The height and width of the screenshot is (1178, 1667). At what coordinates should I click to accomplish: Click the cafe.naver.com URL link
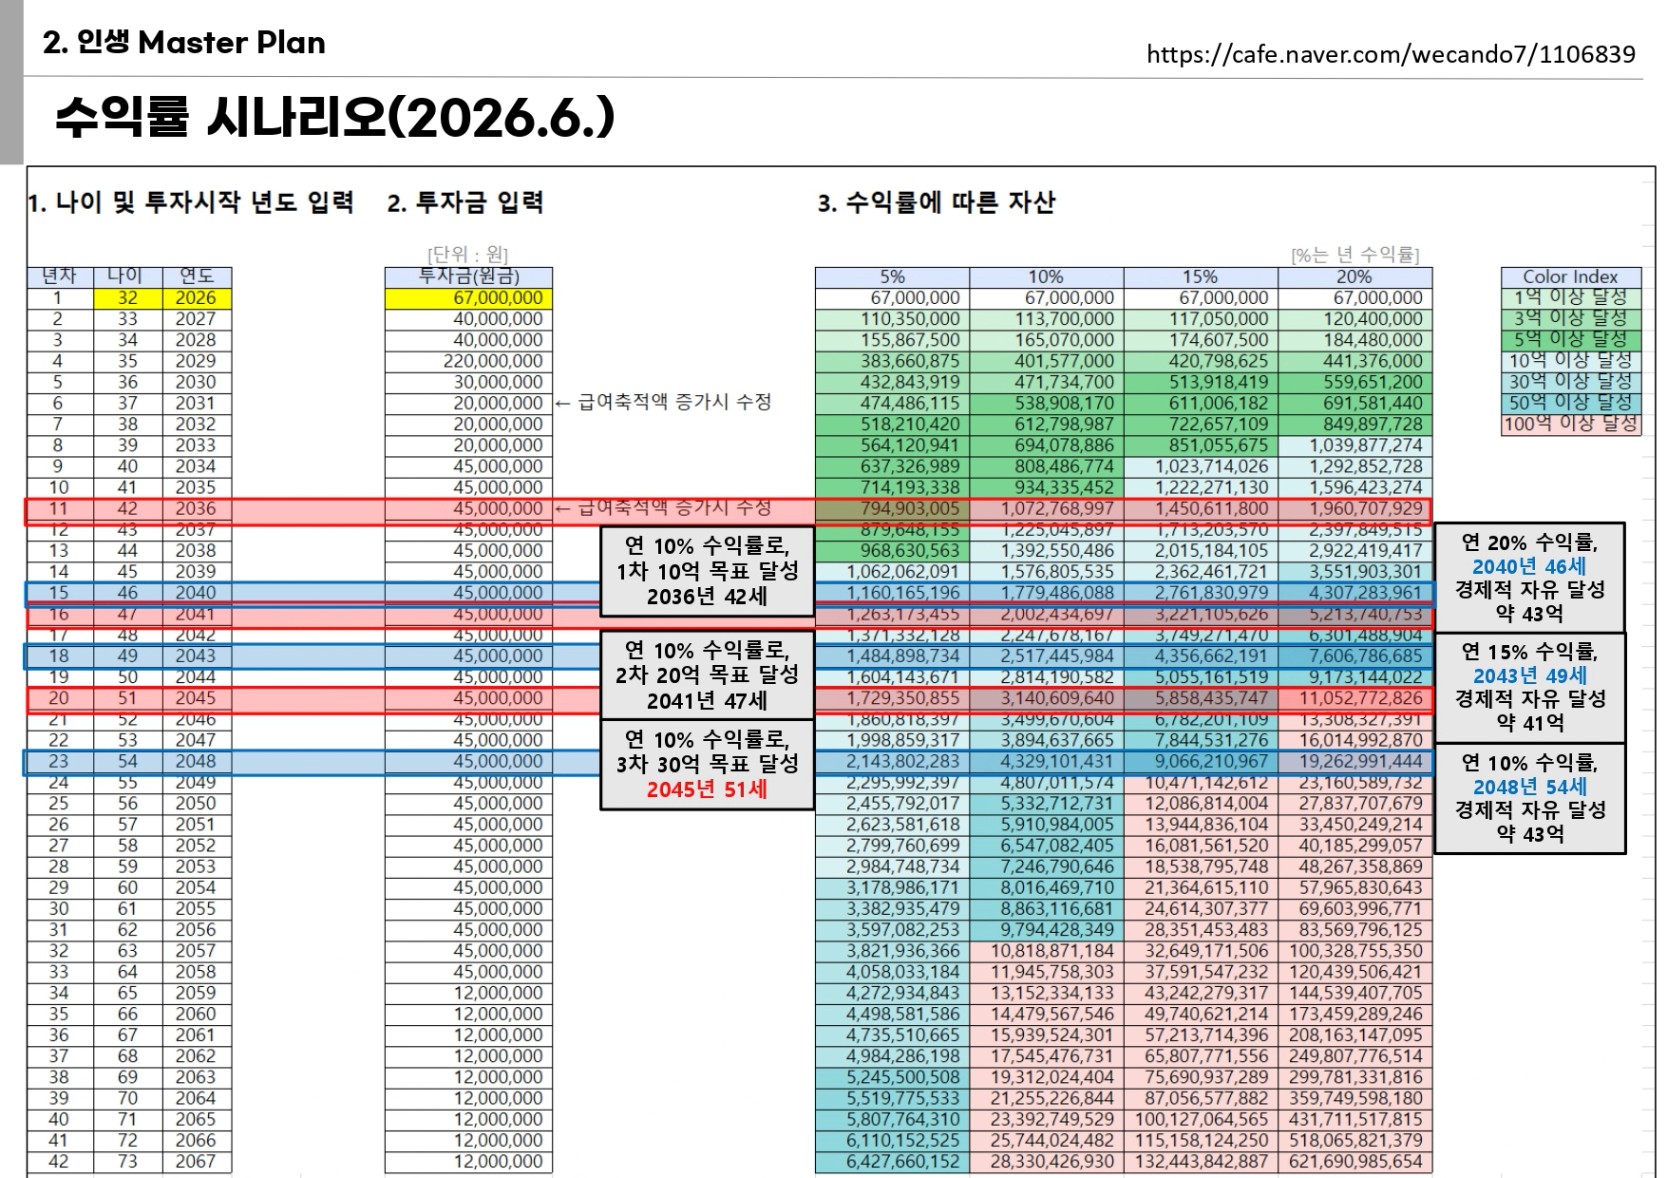1390,54
